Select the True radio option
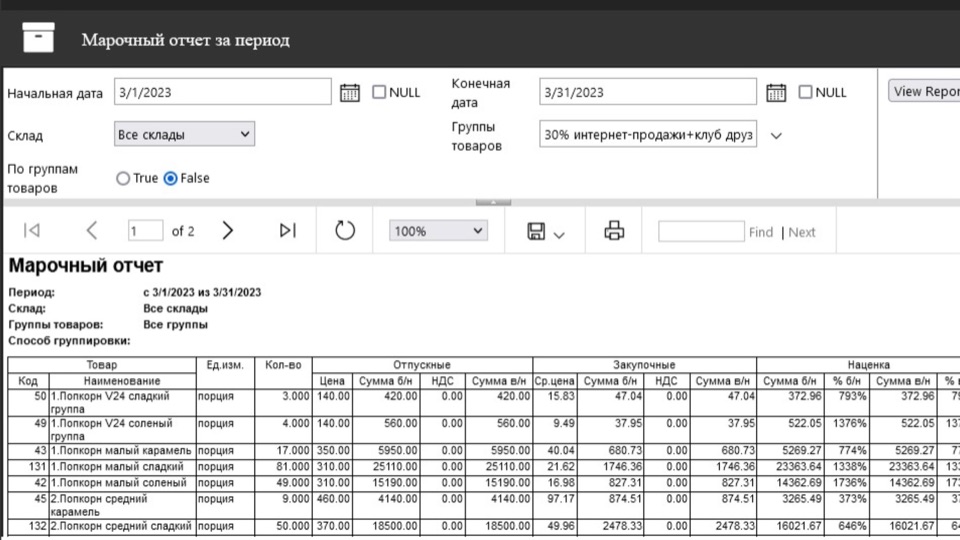Screen dimensions: 960x540 tap(124, 178)
